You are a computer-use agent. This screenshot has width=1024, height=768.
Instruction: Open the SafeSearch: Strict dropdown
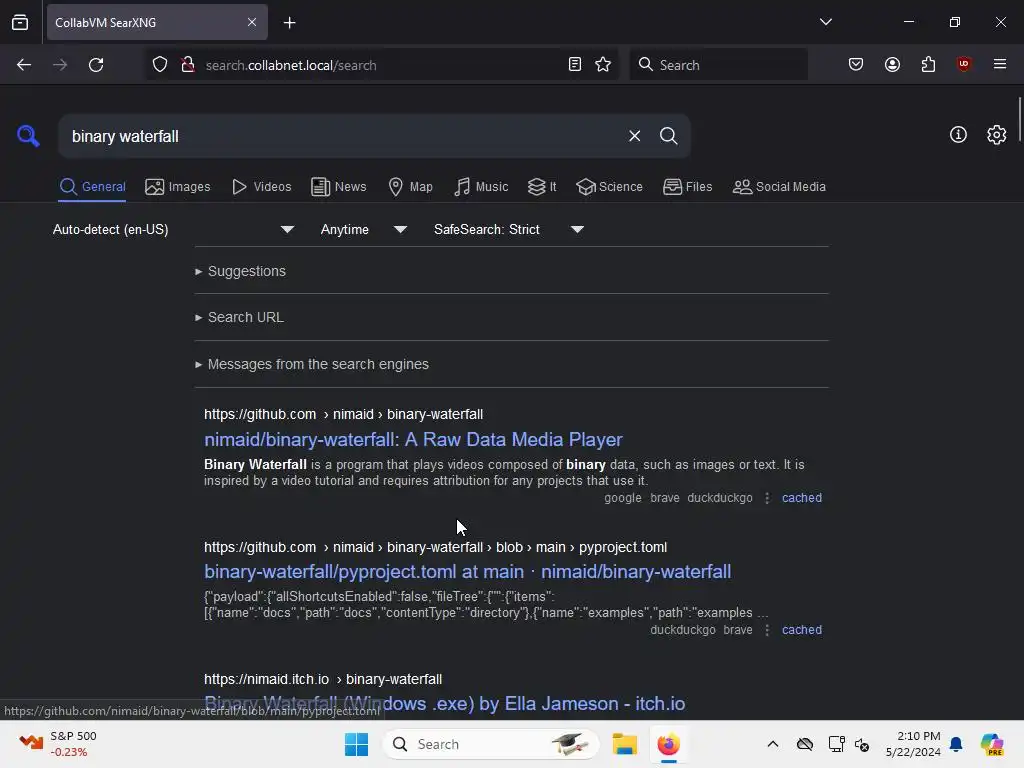508,229
